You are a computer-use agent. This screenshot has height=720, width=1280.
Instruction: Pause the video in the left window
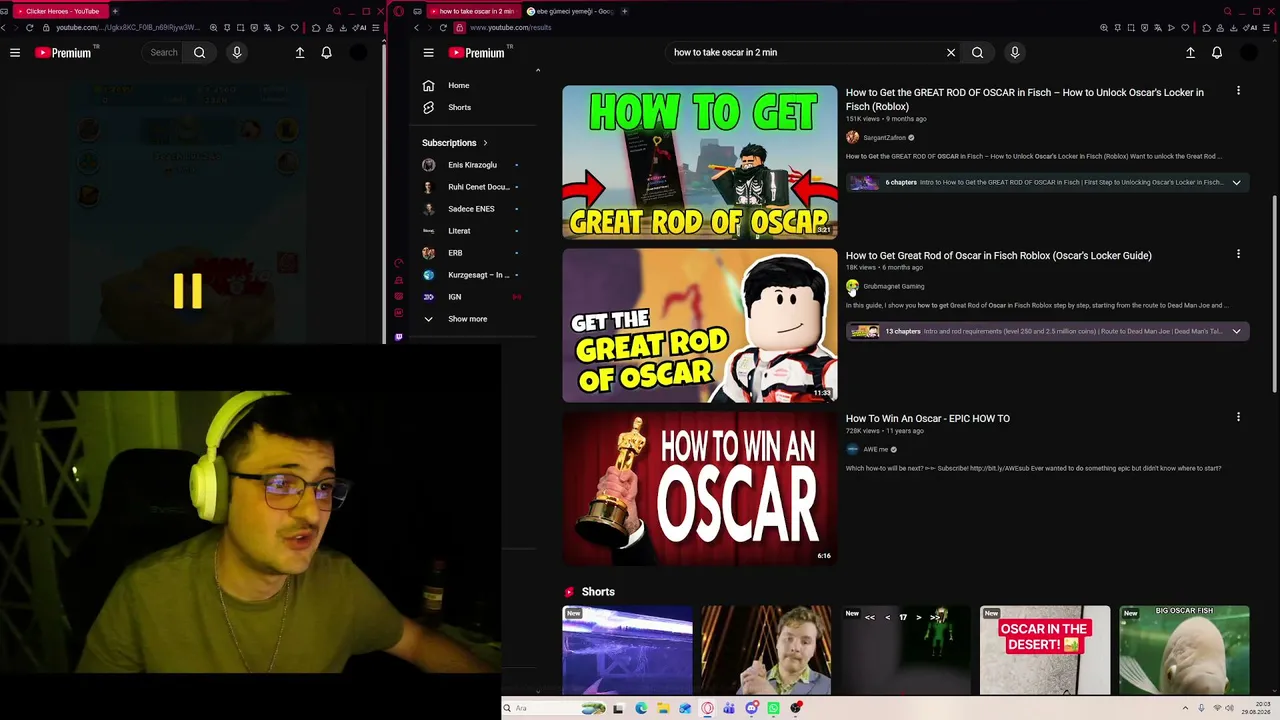pyautogui.click(x=188, y=291)
